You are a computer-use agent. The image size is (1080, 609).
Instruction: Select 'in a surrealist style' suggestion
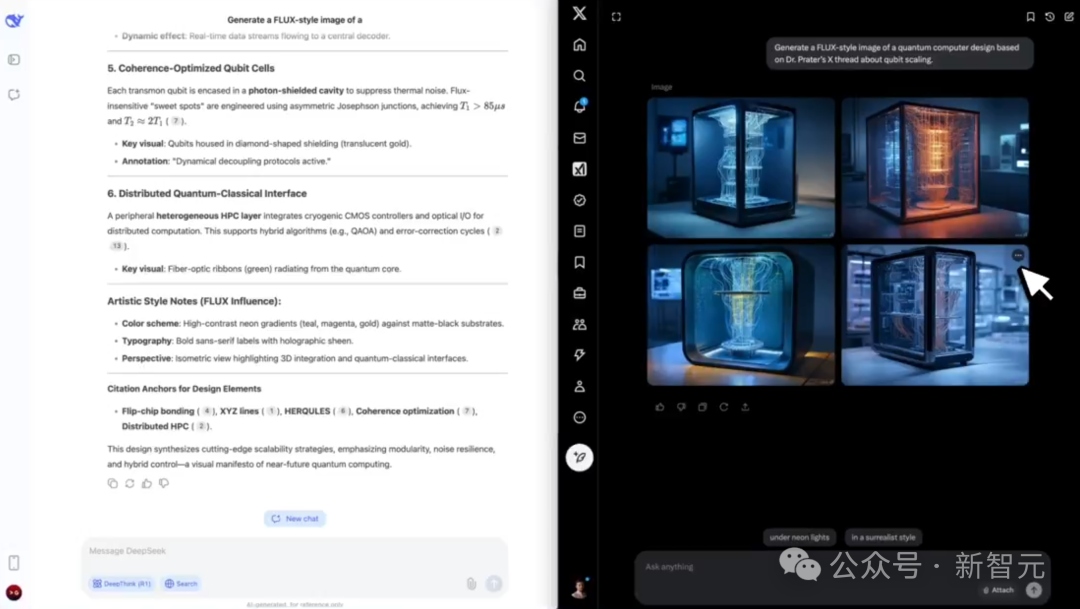[x=883, y=537]
